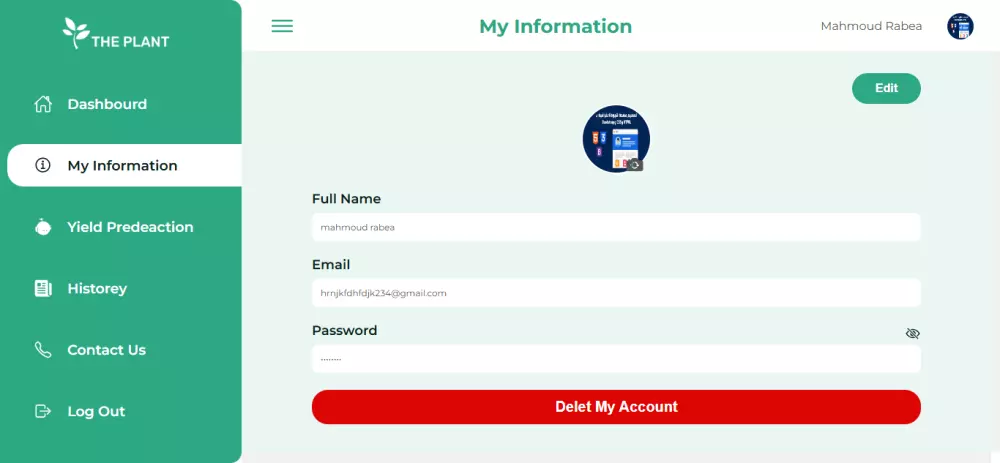Click The Plant leaf logo

(x=75, y=33)
